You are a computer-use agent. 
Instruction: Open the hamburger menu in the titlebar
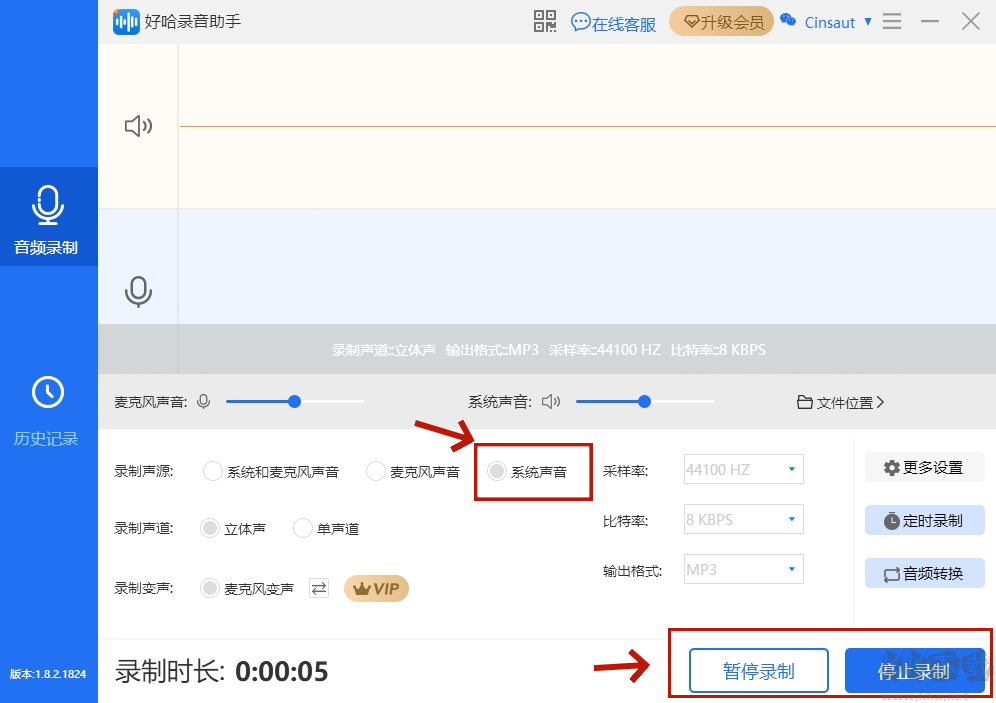pyautogui.click(x=891, y=21)
